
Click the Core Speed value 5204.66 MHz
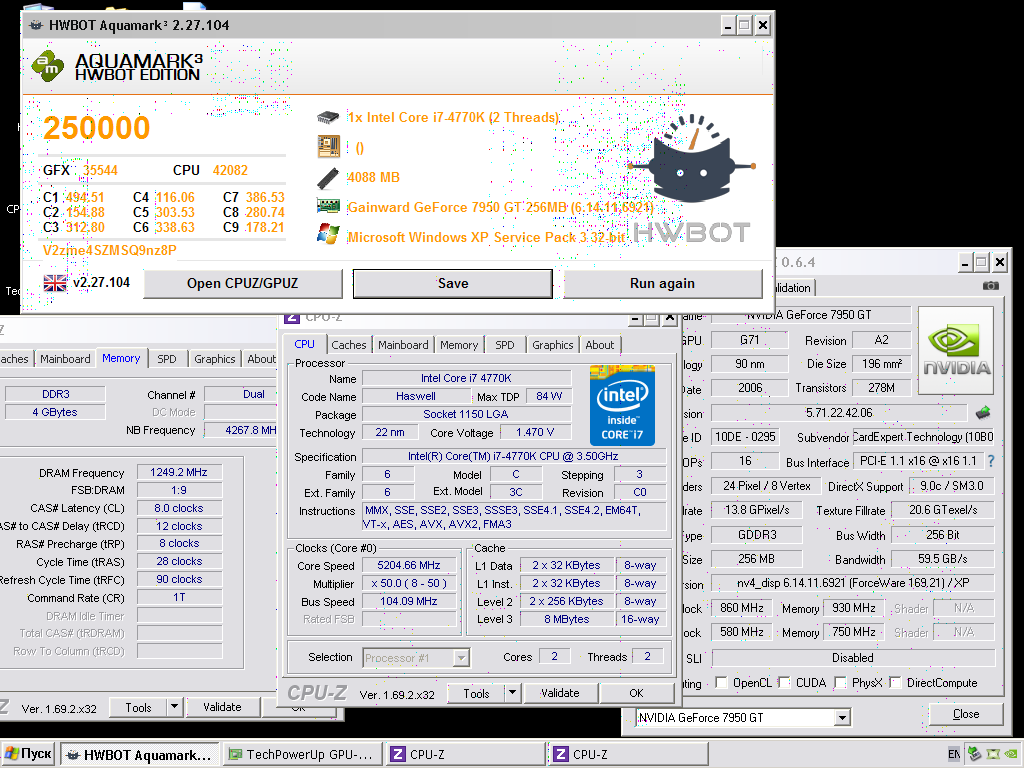point(409,566)
